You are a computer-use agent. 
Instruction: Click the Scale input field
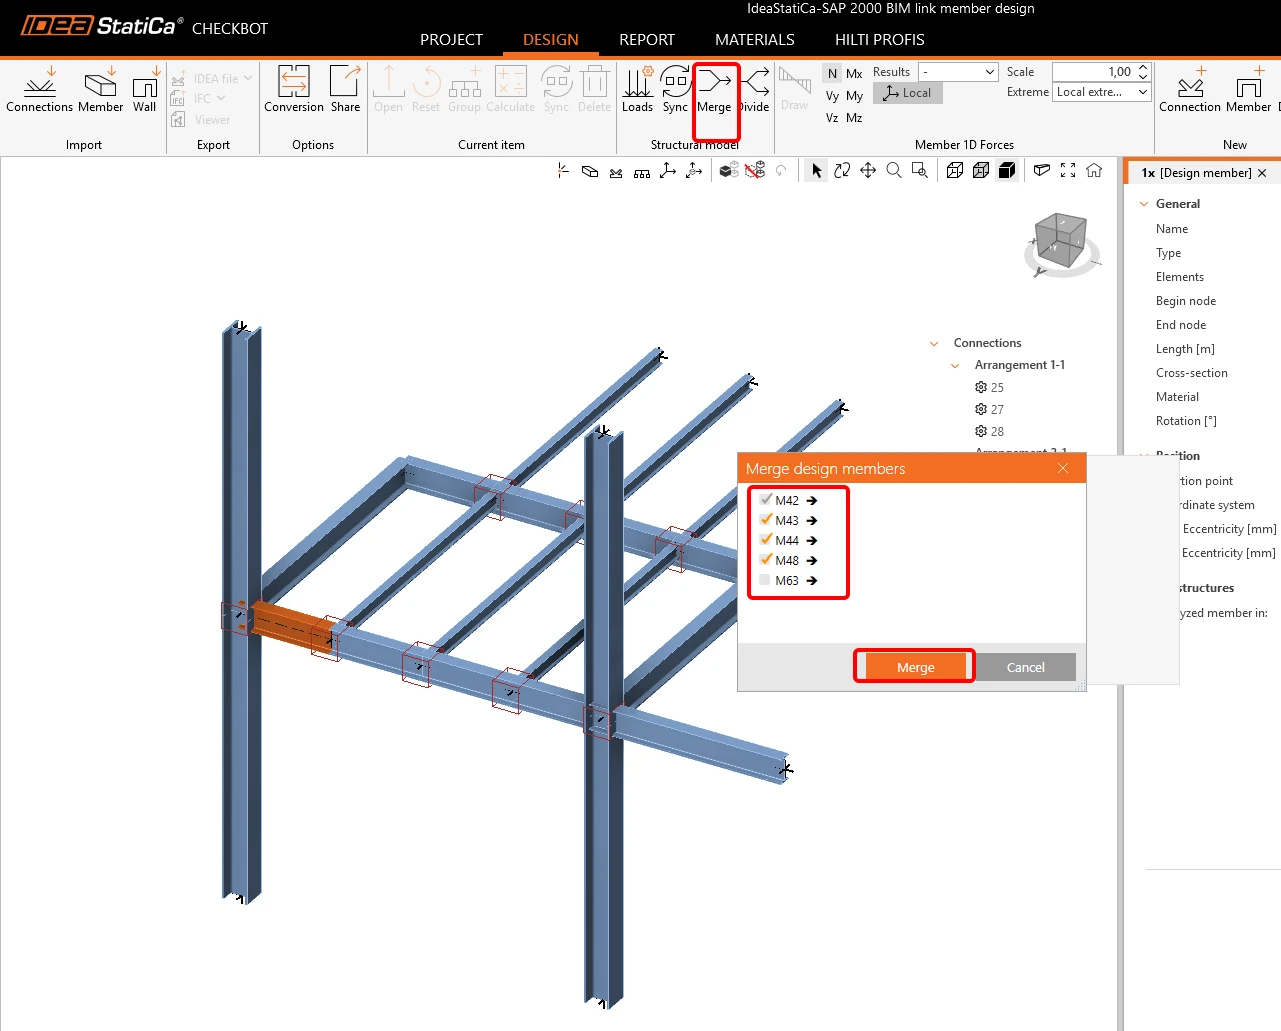click(x=1094, y=72)
